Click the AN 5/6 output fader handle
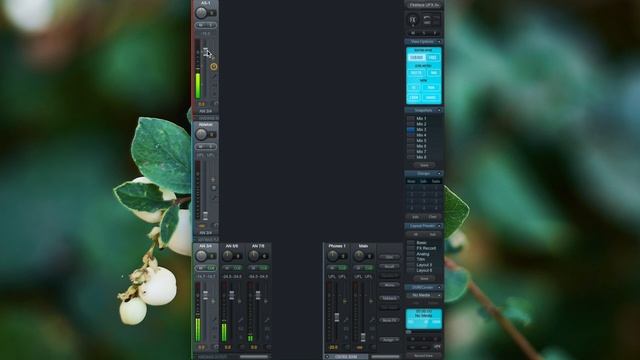The width and height of the screenshot is (640, 360). (x=232, y=295)
